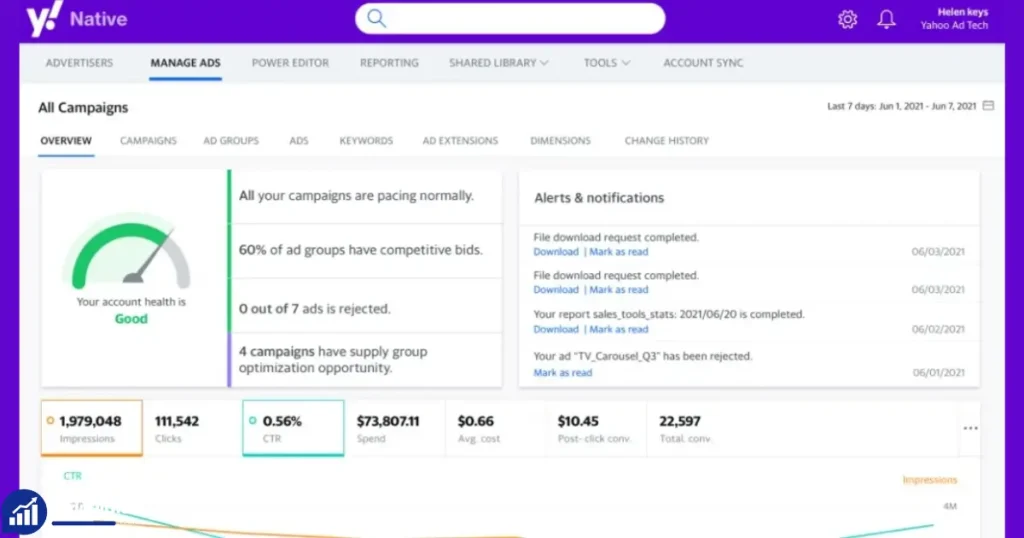Open settings via the gear icon
Screen dimensions: 1024x538
(847, 19)
